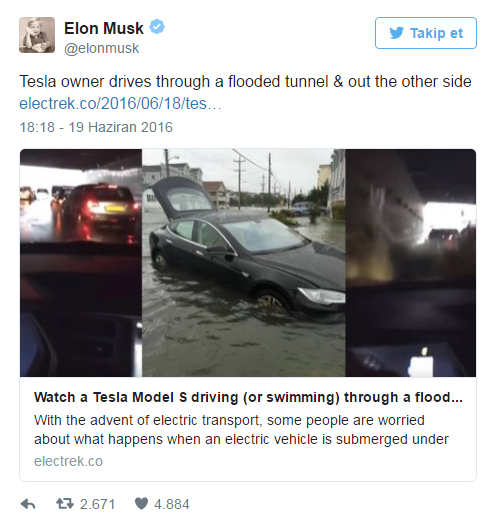
Task: Click the electrek.co domain in card
Action: [68, 461]
